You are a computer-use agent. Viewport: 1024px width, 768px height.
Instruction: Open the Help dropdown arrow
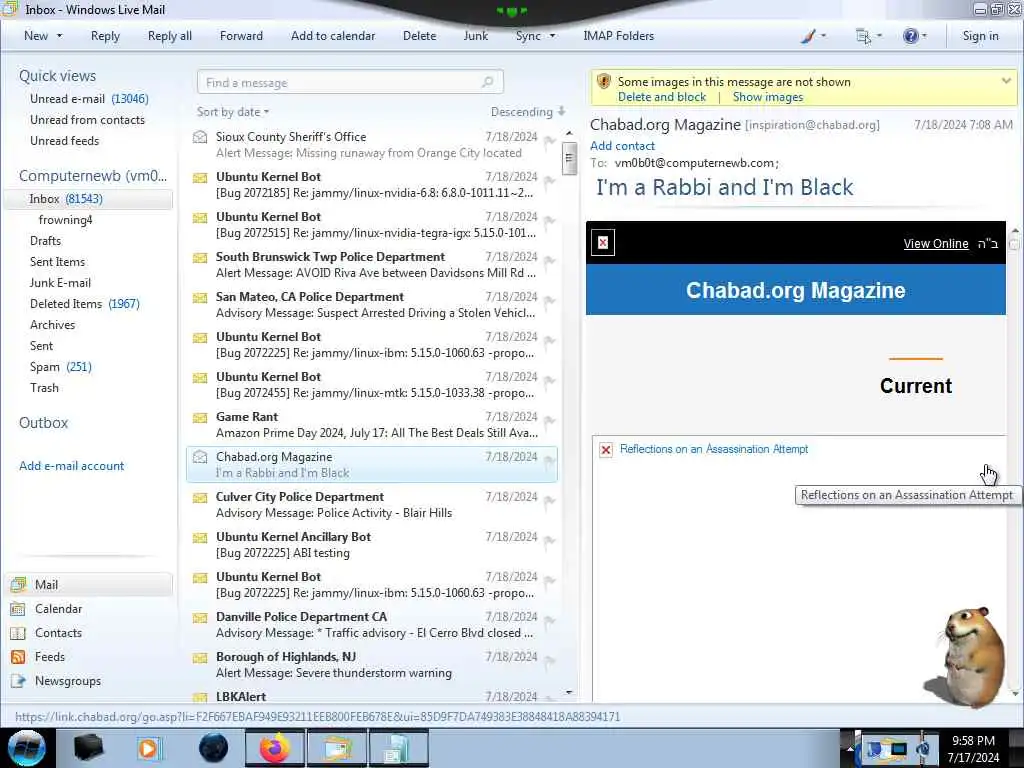[924, 36]
